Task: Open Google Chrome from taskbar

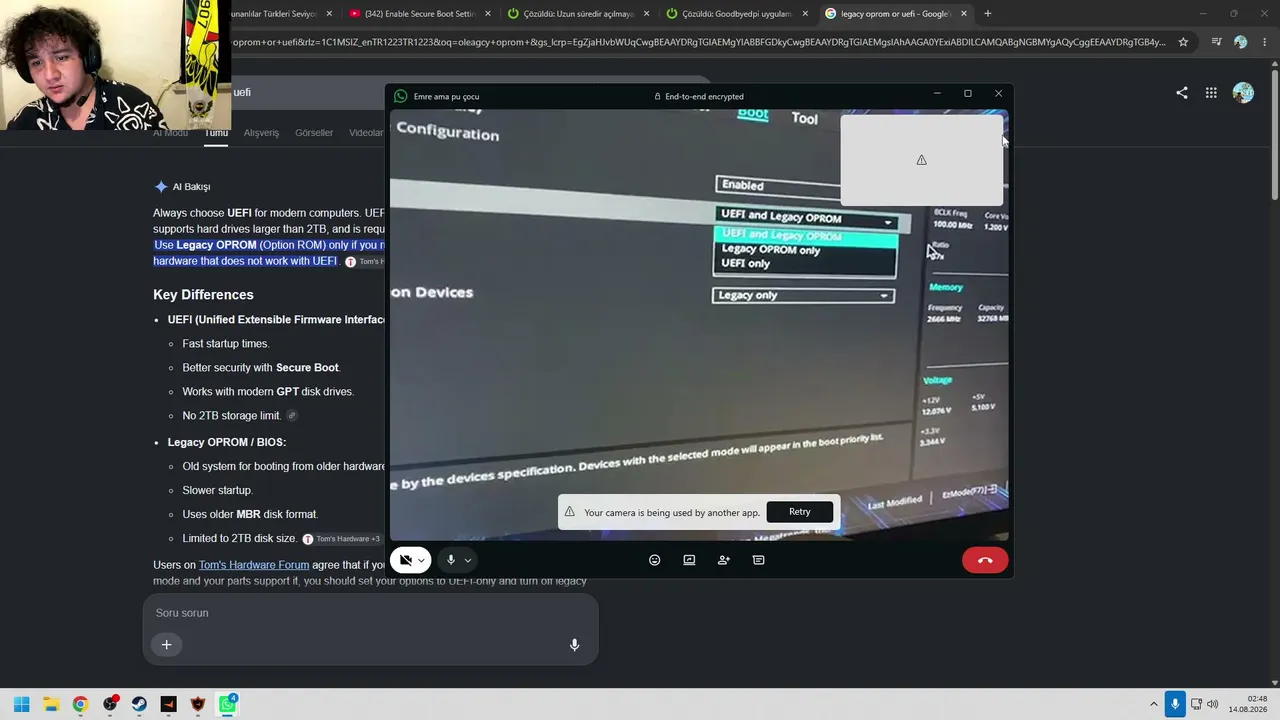Action: [x=80, y=704]
